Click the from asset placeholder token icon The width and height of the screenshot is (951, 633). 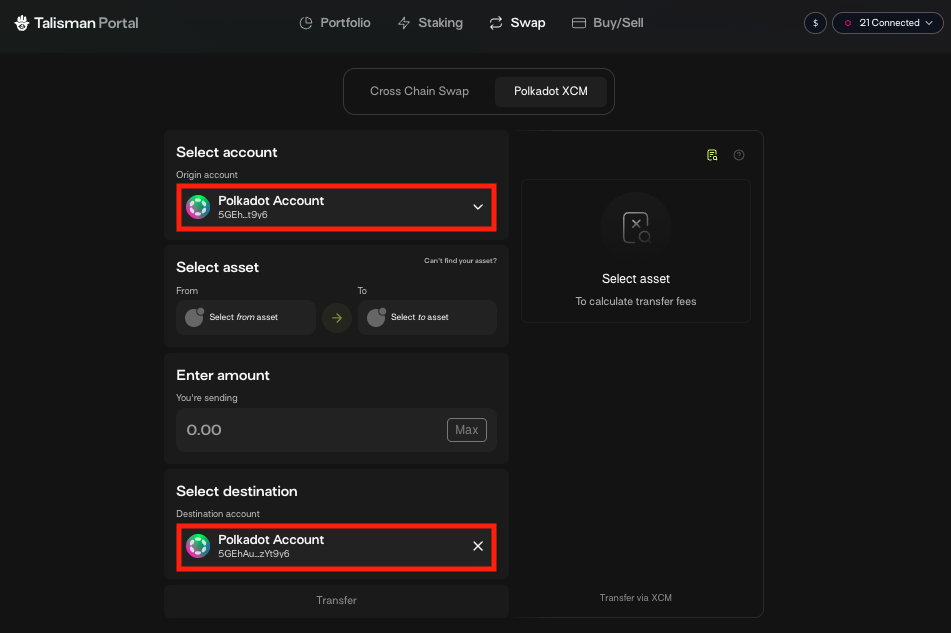click(x=194, y=317)
